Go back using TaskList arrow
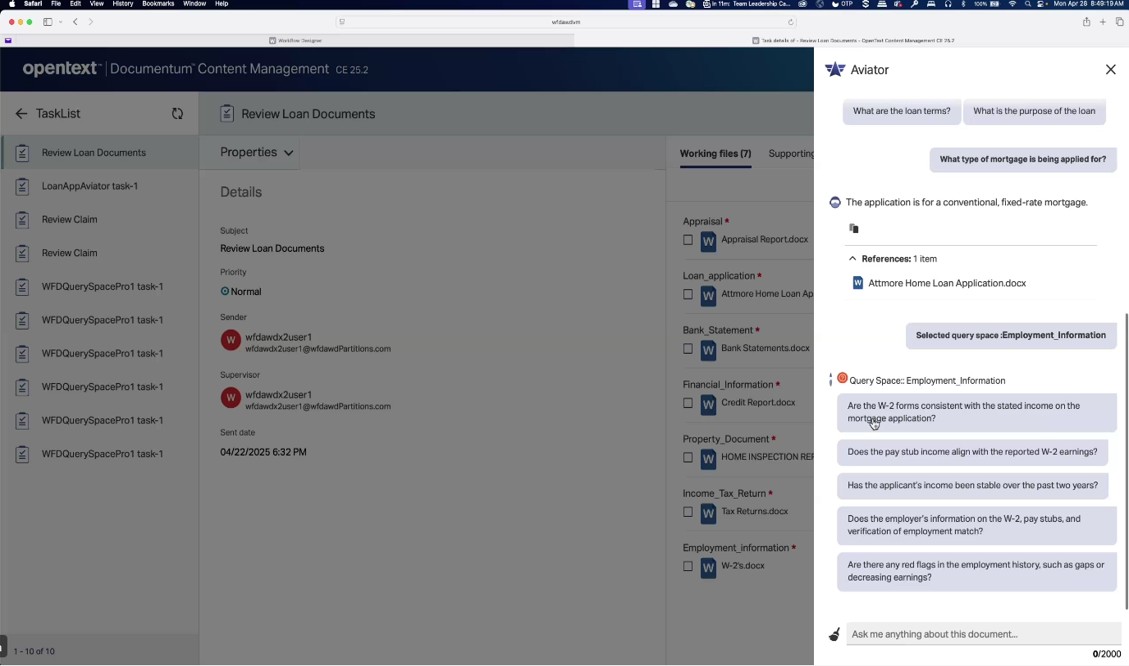Viewport: 1129px width, 666px height. point(21,114)
